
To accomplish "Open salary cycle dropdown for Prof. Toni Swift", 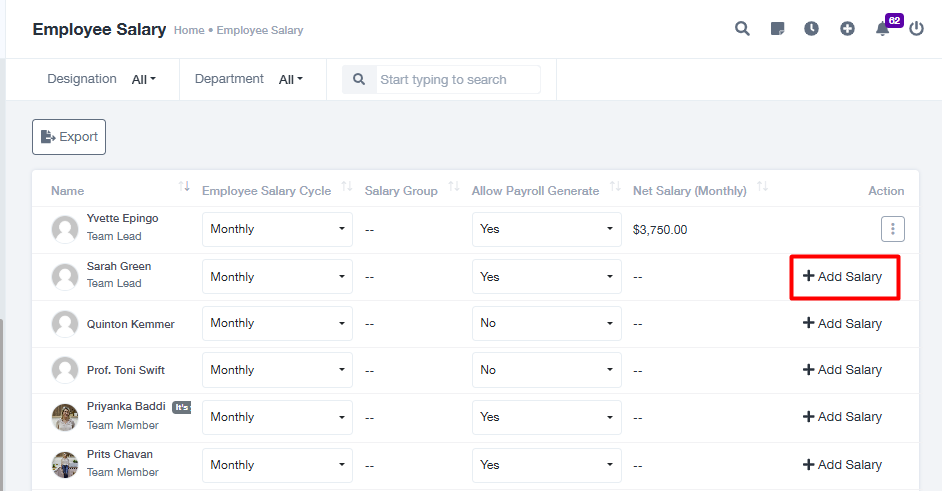I will pos(277,370).
